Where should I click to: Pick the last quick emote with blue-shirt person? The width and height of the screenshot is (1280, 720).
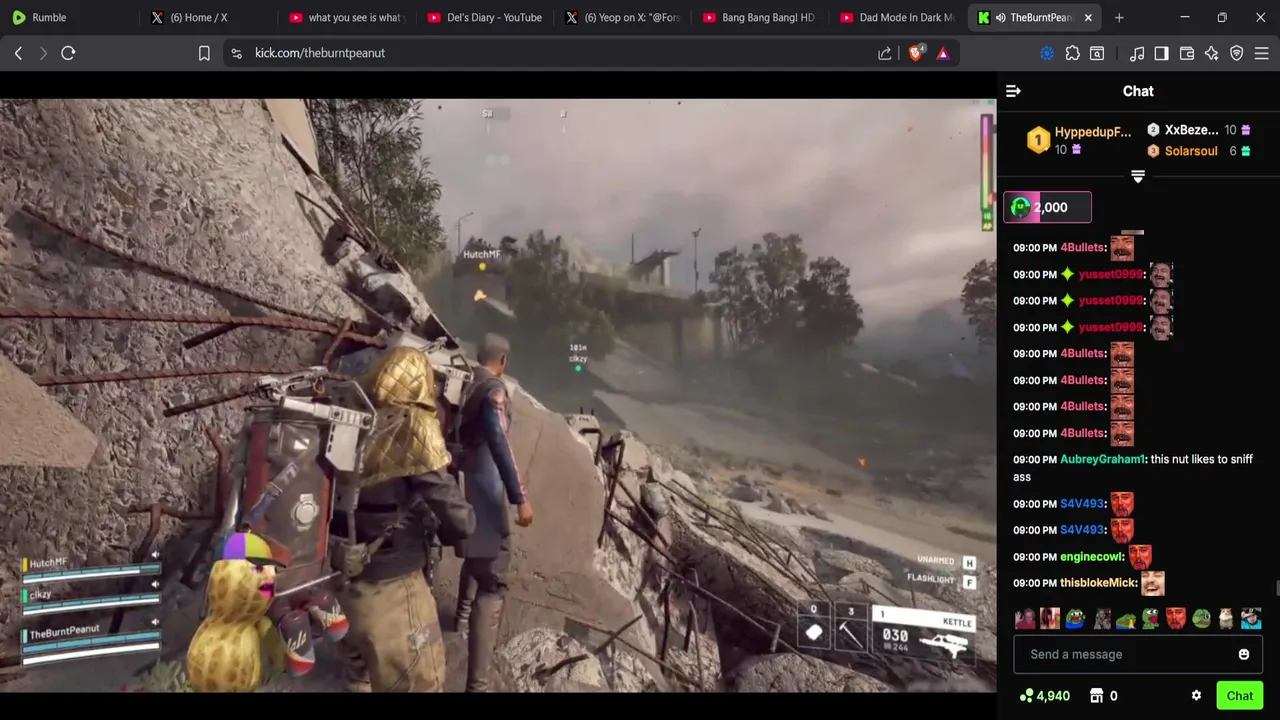(1251, 619)
